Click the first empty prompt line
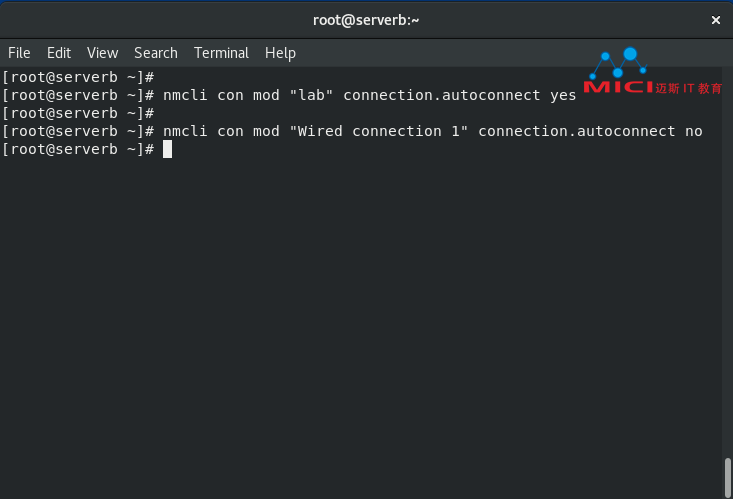733x499 pixels. coord(78,77)
